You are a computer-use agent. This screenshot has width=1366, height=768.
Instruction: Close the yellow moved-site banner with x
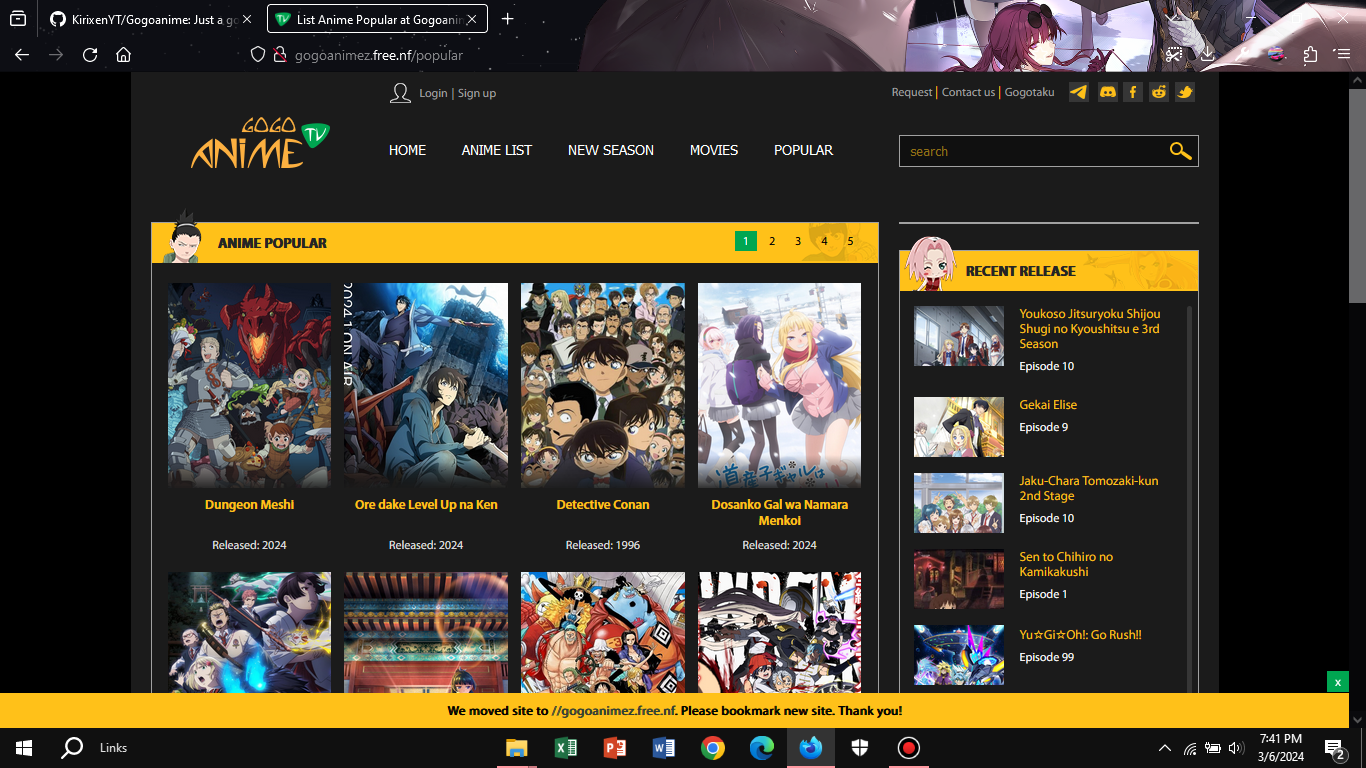[x=1338, y=682]
